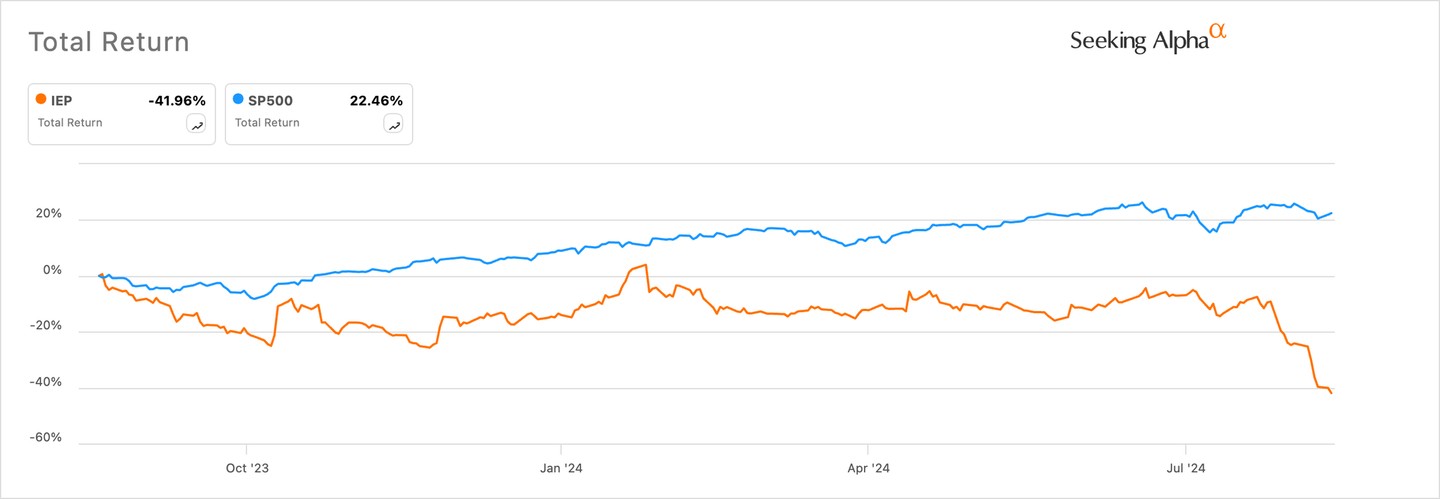This screenshot has width=1440, height=499.
Task: Click "Total Return" label under SP500
Action: pyautogui.click(x=267, y=123)
